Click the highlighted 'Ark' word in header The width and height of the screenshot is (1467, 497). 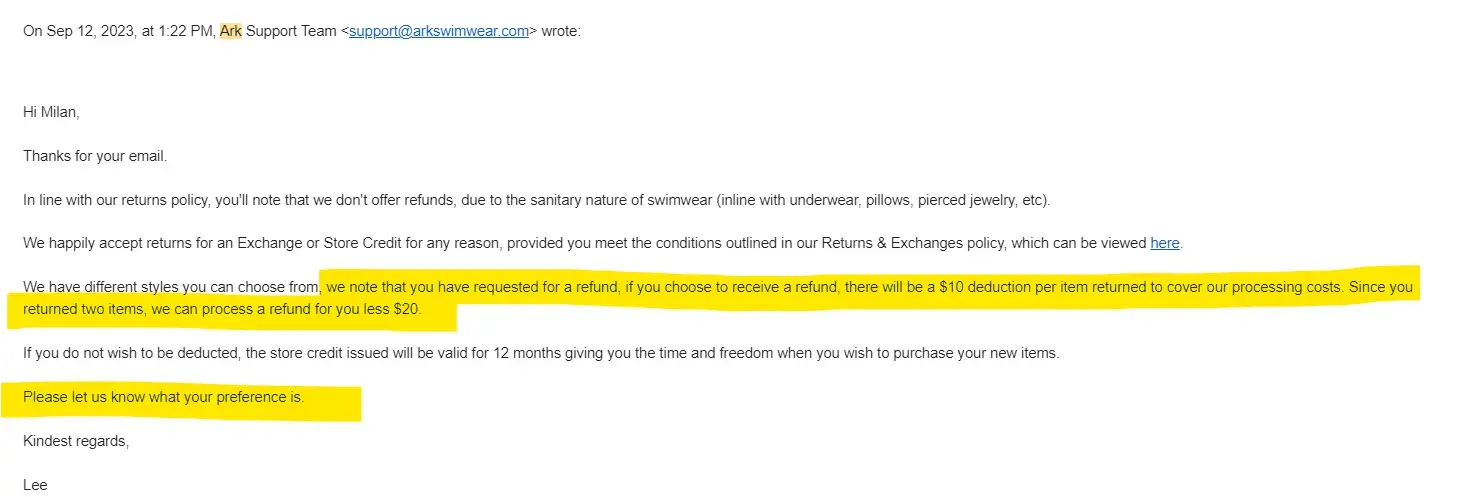point(231,31)
